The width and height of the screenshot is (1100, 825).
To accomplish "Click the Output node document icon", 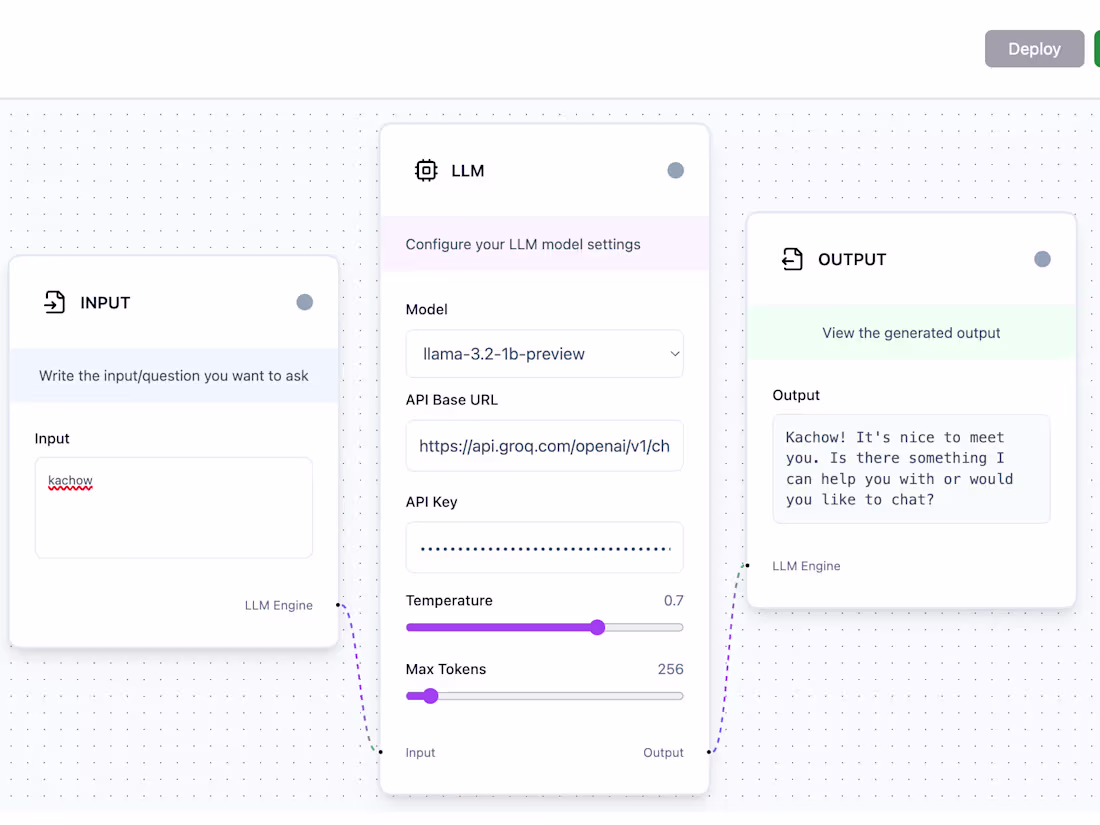I will point(793,259).
